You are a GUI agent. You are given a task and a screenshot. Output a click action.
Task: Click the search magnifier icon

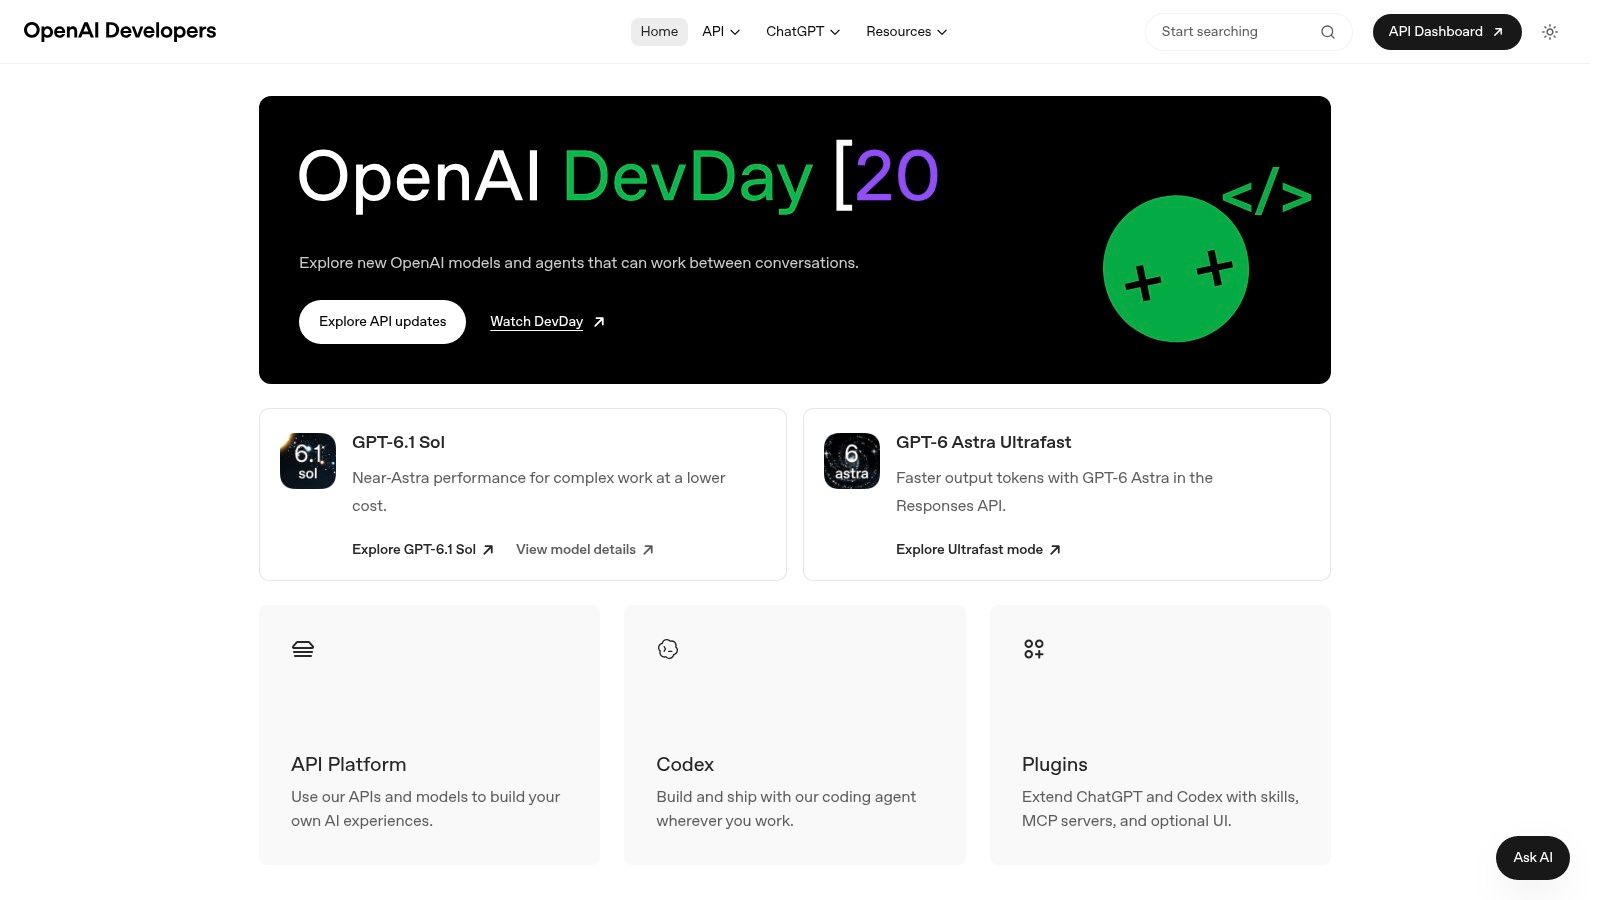click(1328, 32)
